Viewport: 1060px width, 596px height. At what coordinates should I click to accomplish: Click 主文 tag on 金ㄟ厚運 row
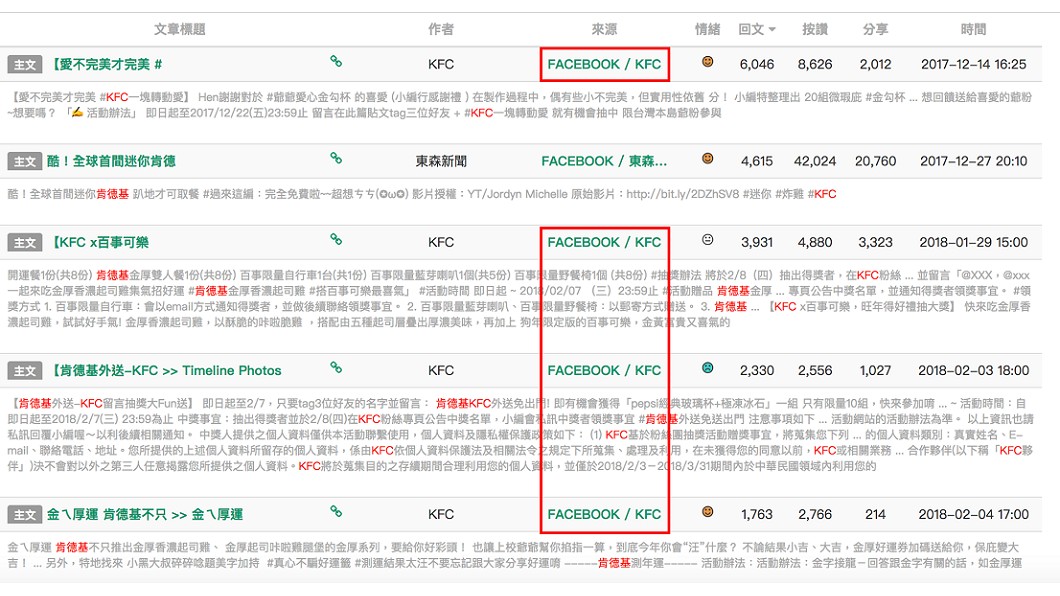25,515
